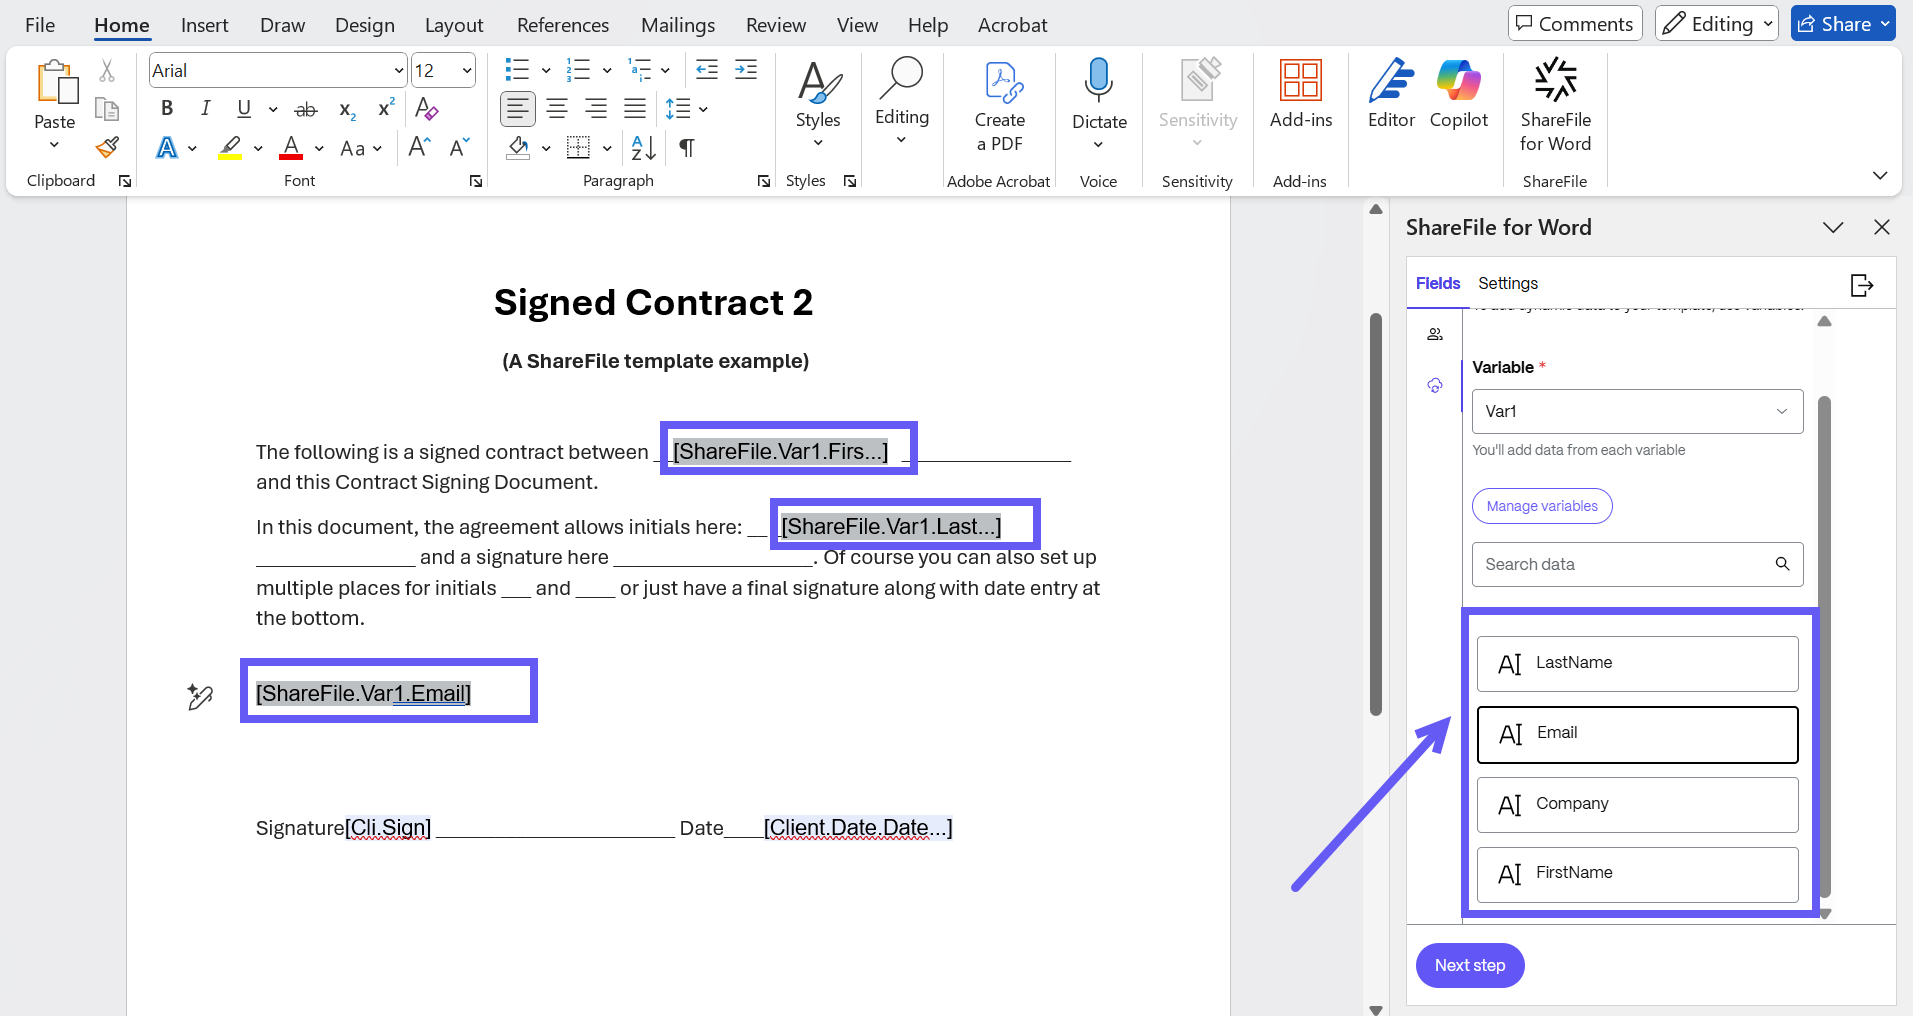The image size is (1913, 1016).
Task: Open the References ribbon tab
Action: tap(562, 25)
